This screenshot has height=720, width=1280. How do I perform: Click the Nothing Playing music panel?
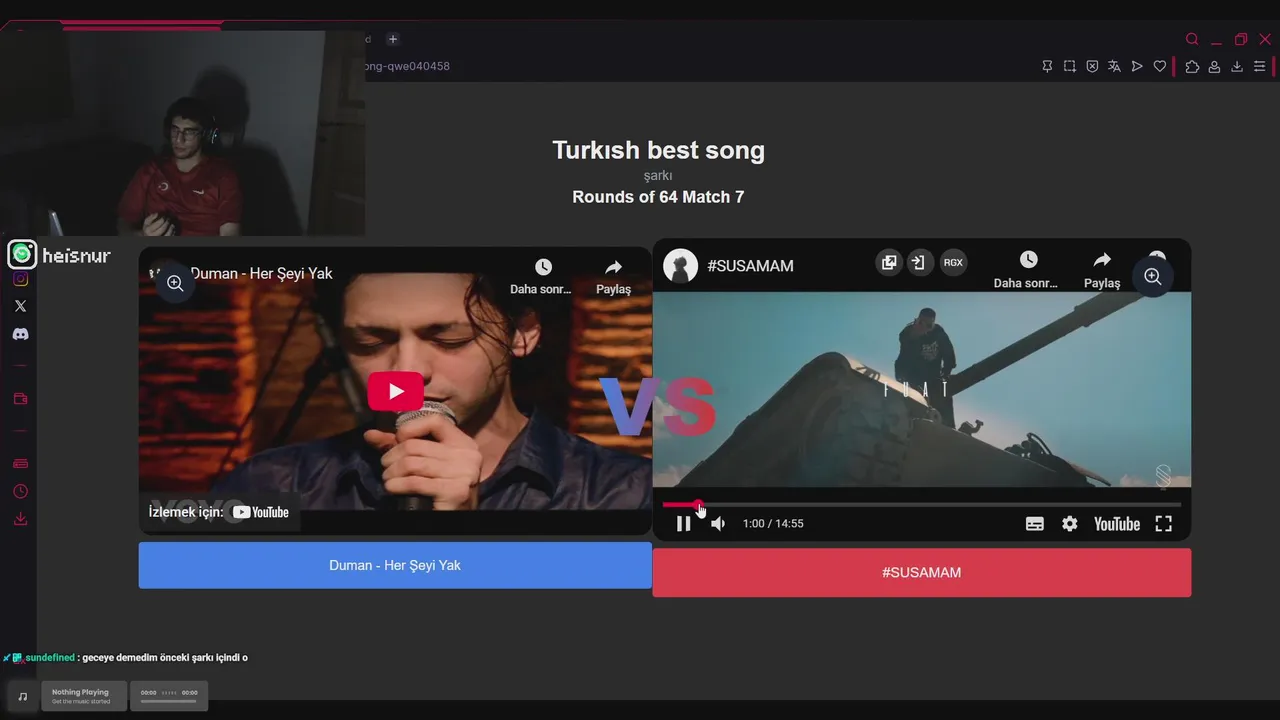pos(84,696)
